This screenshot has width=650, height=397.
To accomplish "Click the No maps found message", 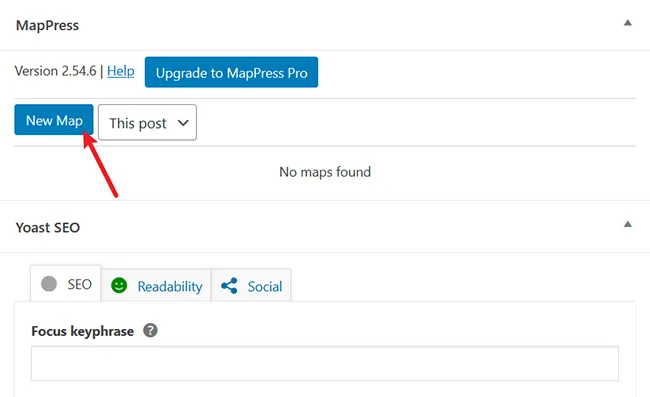I will 325,172.
